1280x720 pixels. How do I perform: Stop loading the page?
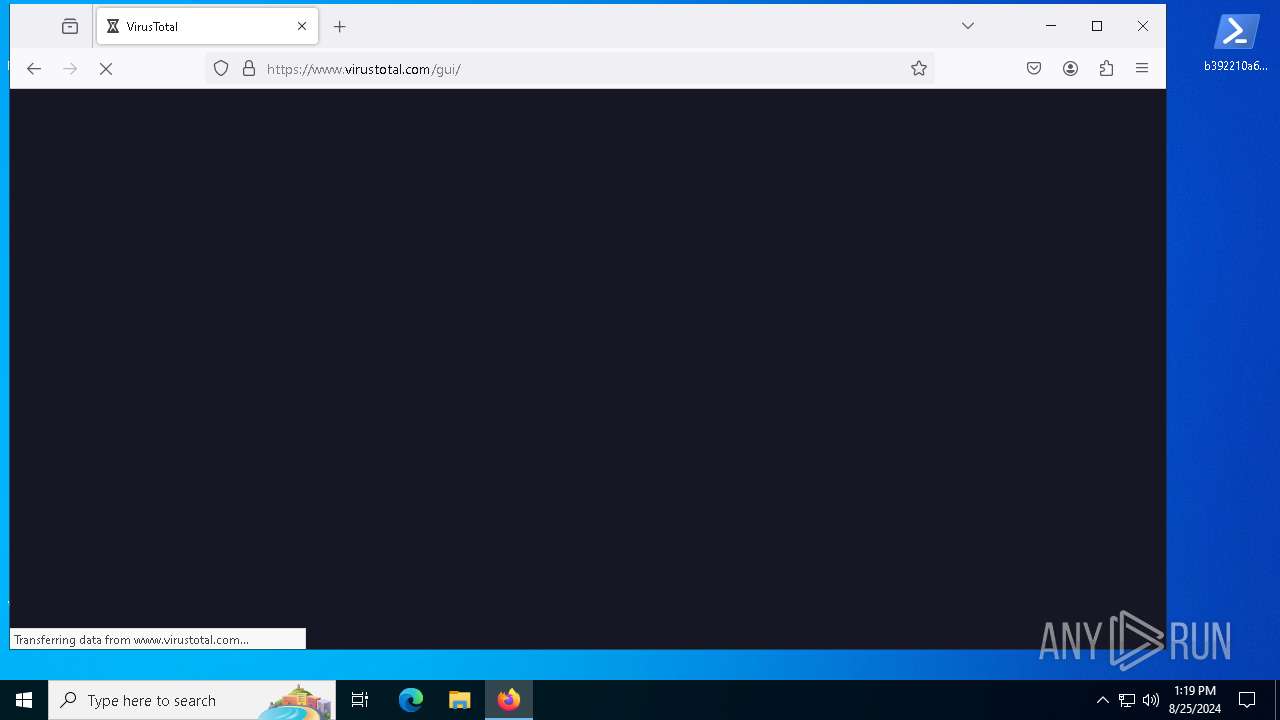(106, 68)
